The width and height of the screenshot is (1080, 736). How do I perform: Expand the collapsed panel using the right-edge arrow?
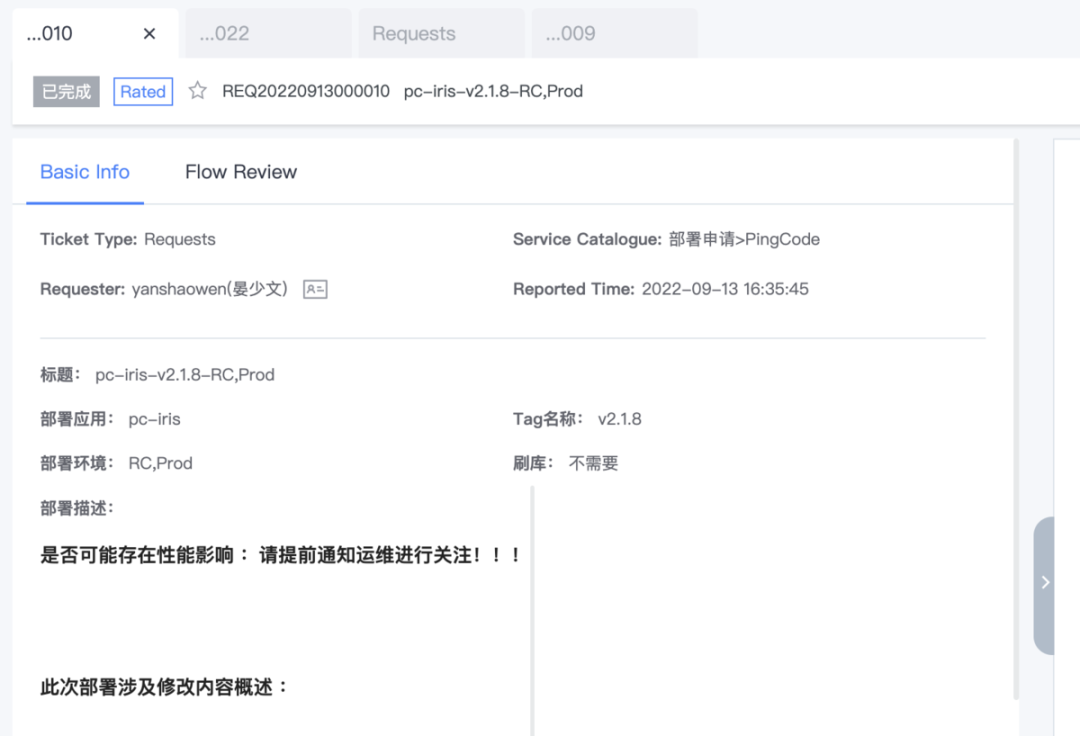pyautogui.click(x=1045, y=582)
